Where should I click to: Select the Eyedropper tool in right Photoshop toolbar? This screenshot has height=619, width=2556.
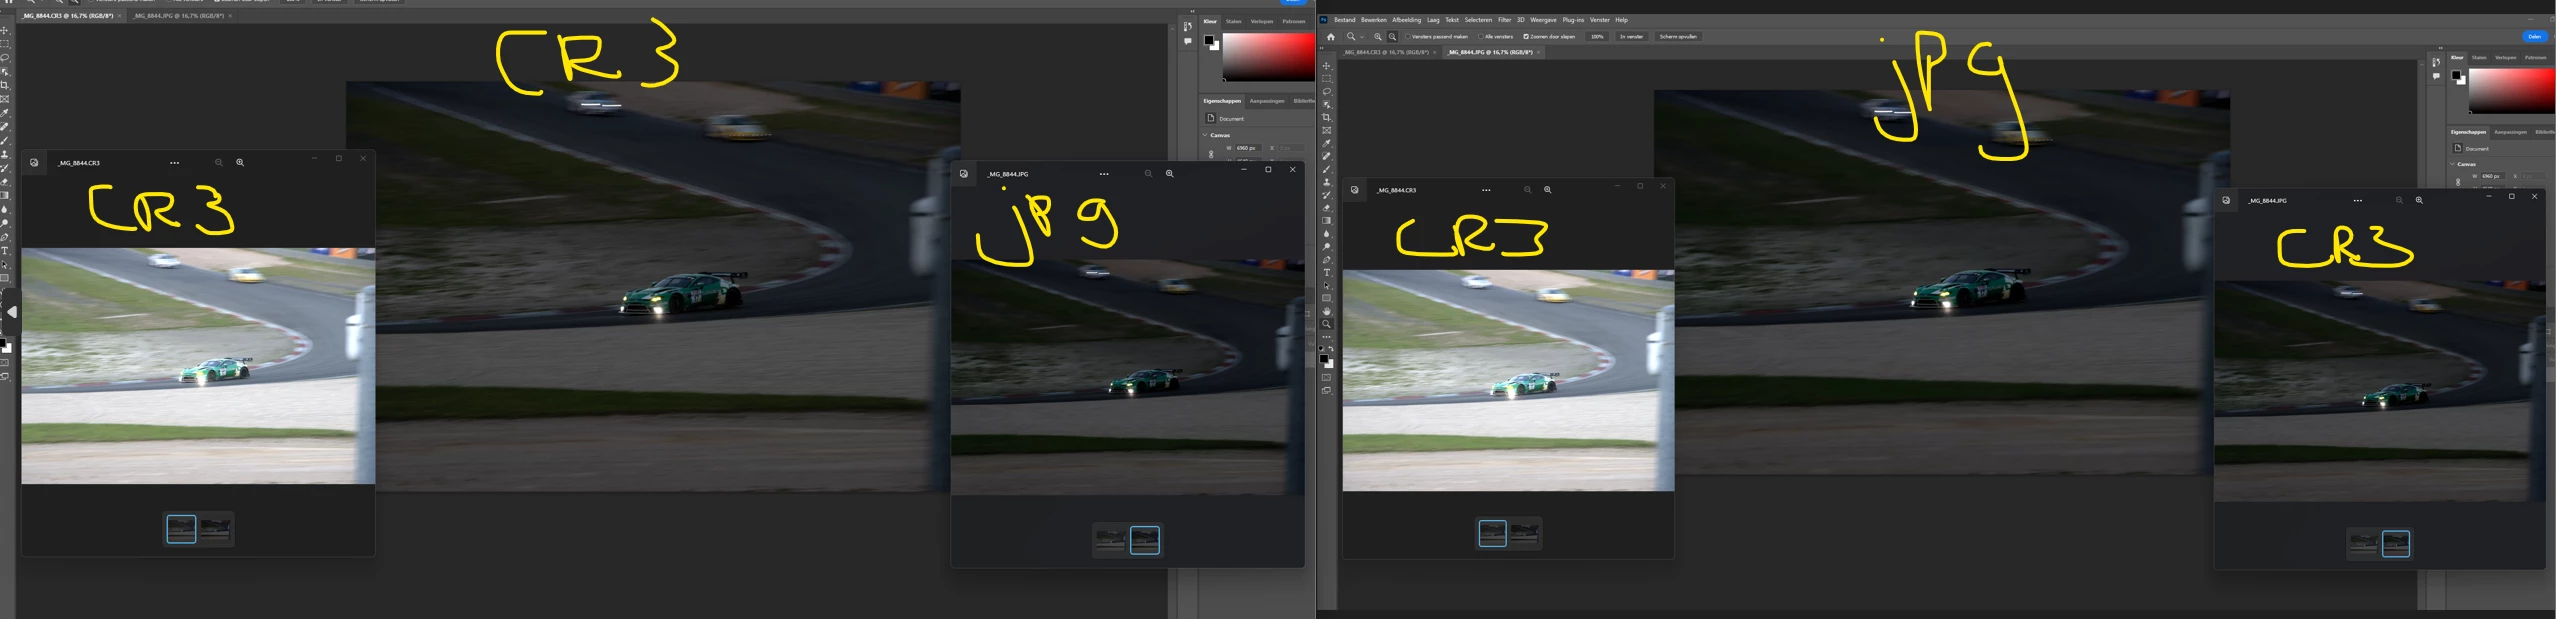click(1327, 144)
